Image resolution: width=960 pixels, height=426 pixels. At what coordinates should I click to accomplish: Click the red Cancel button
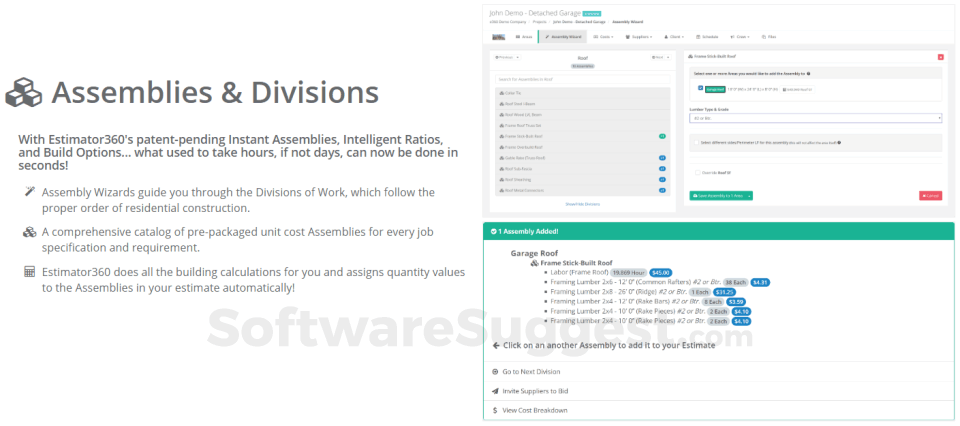click(931, 196)
